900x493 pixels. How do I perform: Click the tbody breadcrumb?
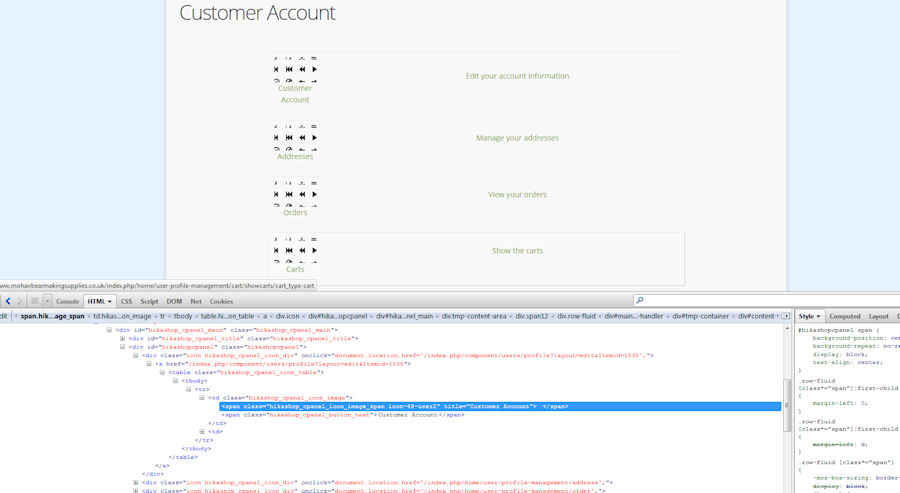tap(183, 316)
